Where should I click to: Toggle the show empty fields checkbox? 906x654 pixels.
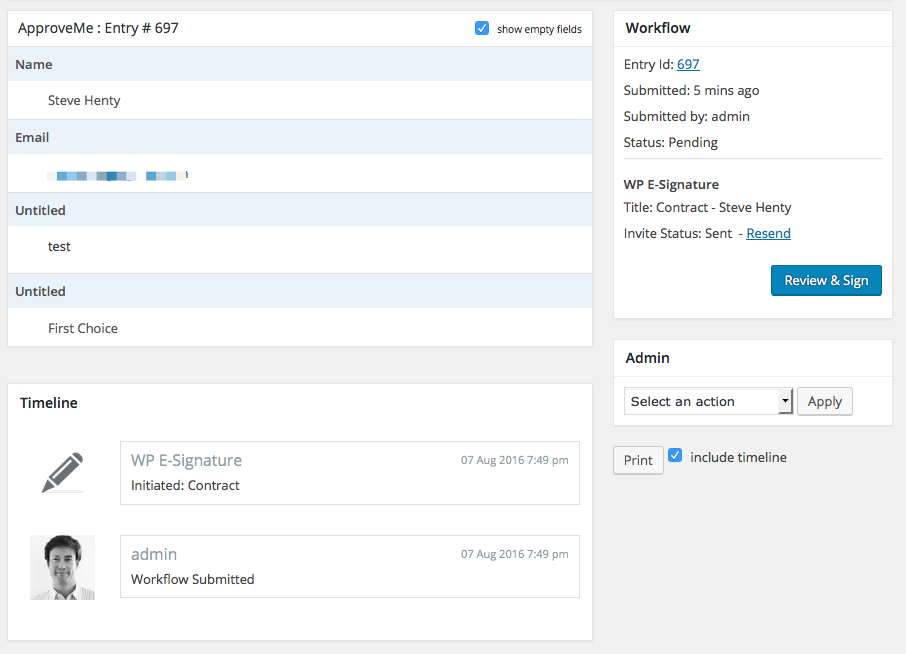(x=482, y=29)
